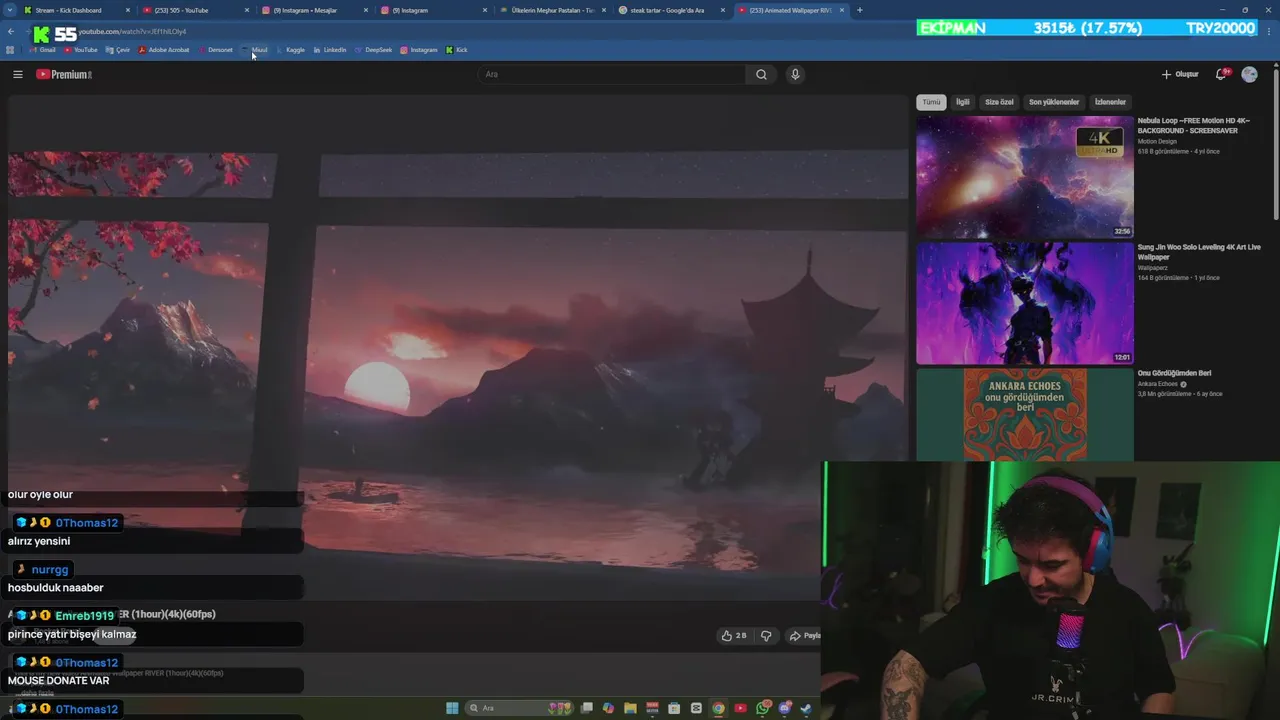This screenshot has height=720, width=1280.
Task: Open the YouTube hamburger guide menu
Action: click(17, 74)
